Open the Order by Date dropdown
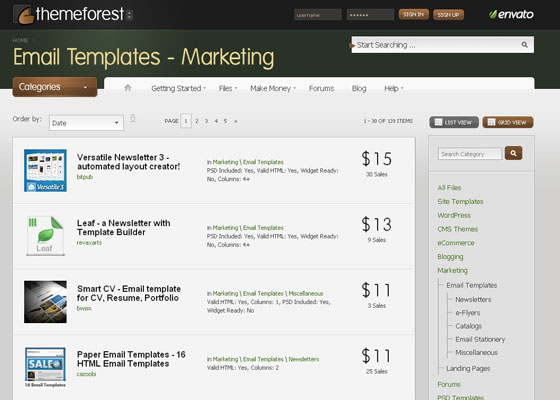560x400 pixels. point(86,123)
